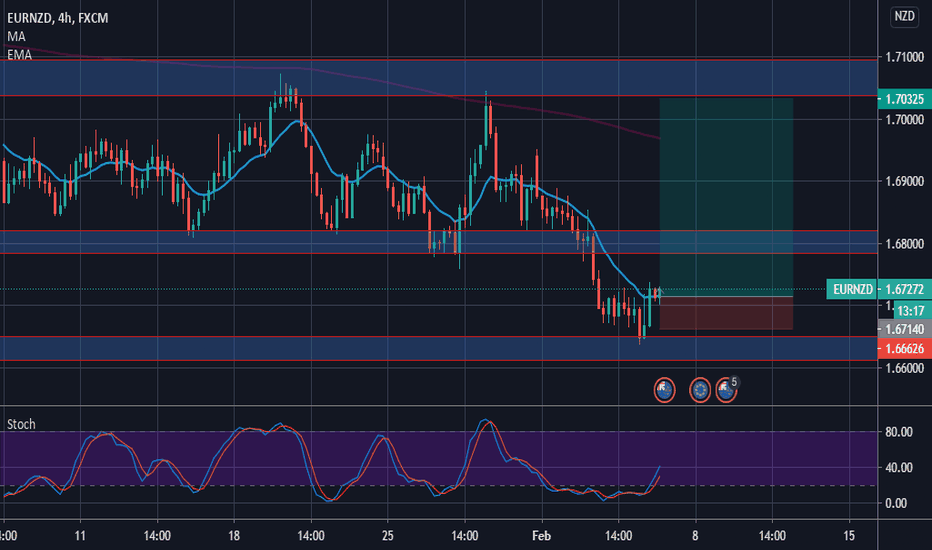Select the Stoch indicator label

21,424
